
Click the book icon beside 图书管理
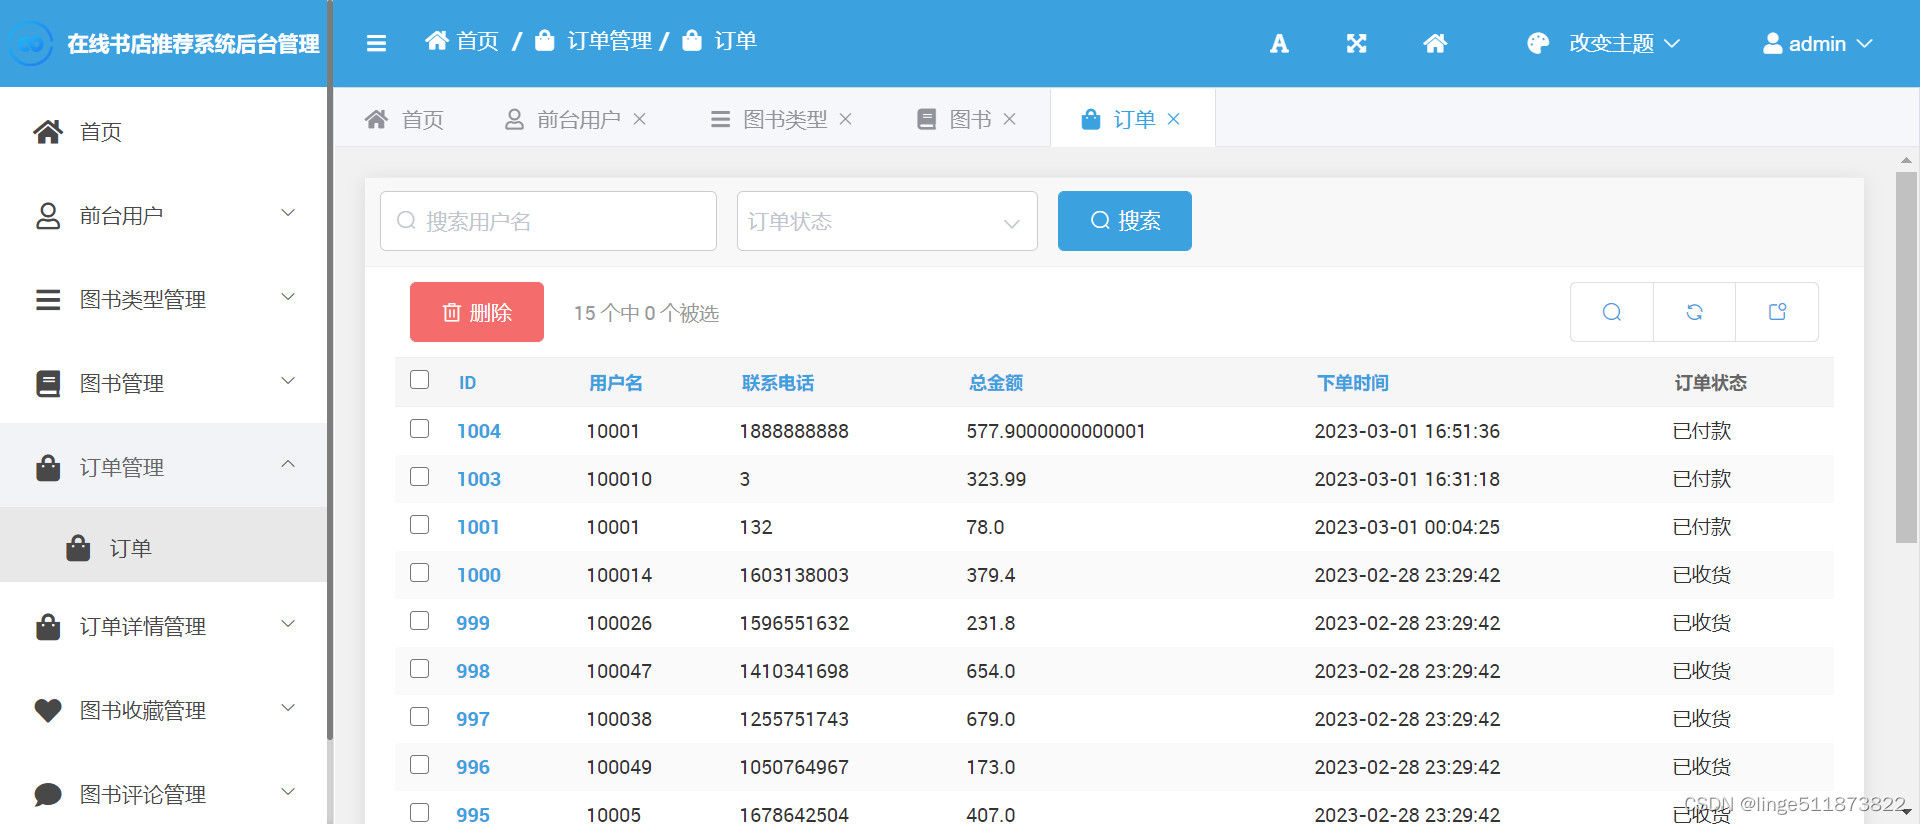click(x=48, y=384)
